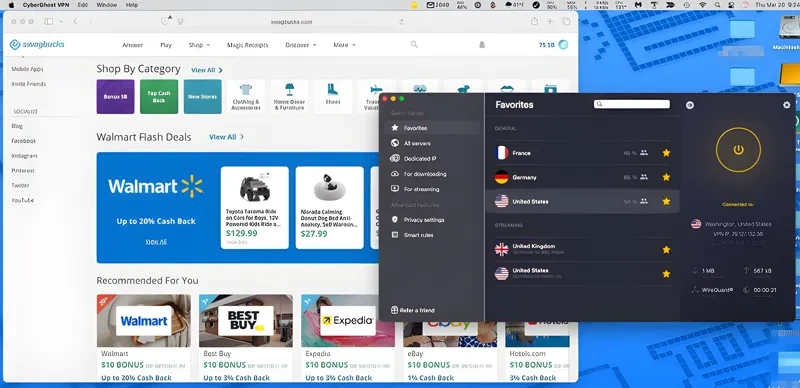Open Apple menu icon
The width and height of the screenshot is (800, 388).
[x=12, y=5]
